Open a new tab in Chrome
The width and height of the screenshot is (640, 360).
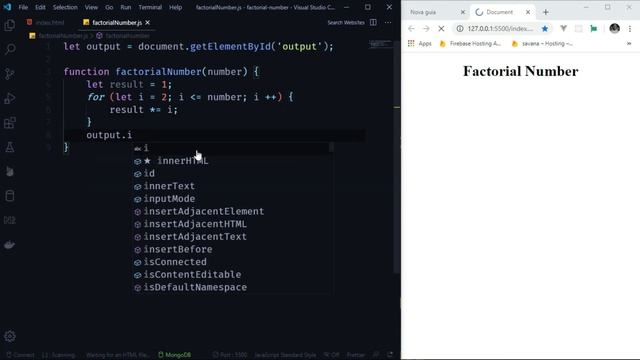pyautogui.click(x=546, y=12)
